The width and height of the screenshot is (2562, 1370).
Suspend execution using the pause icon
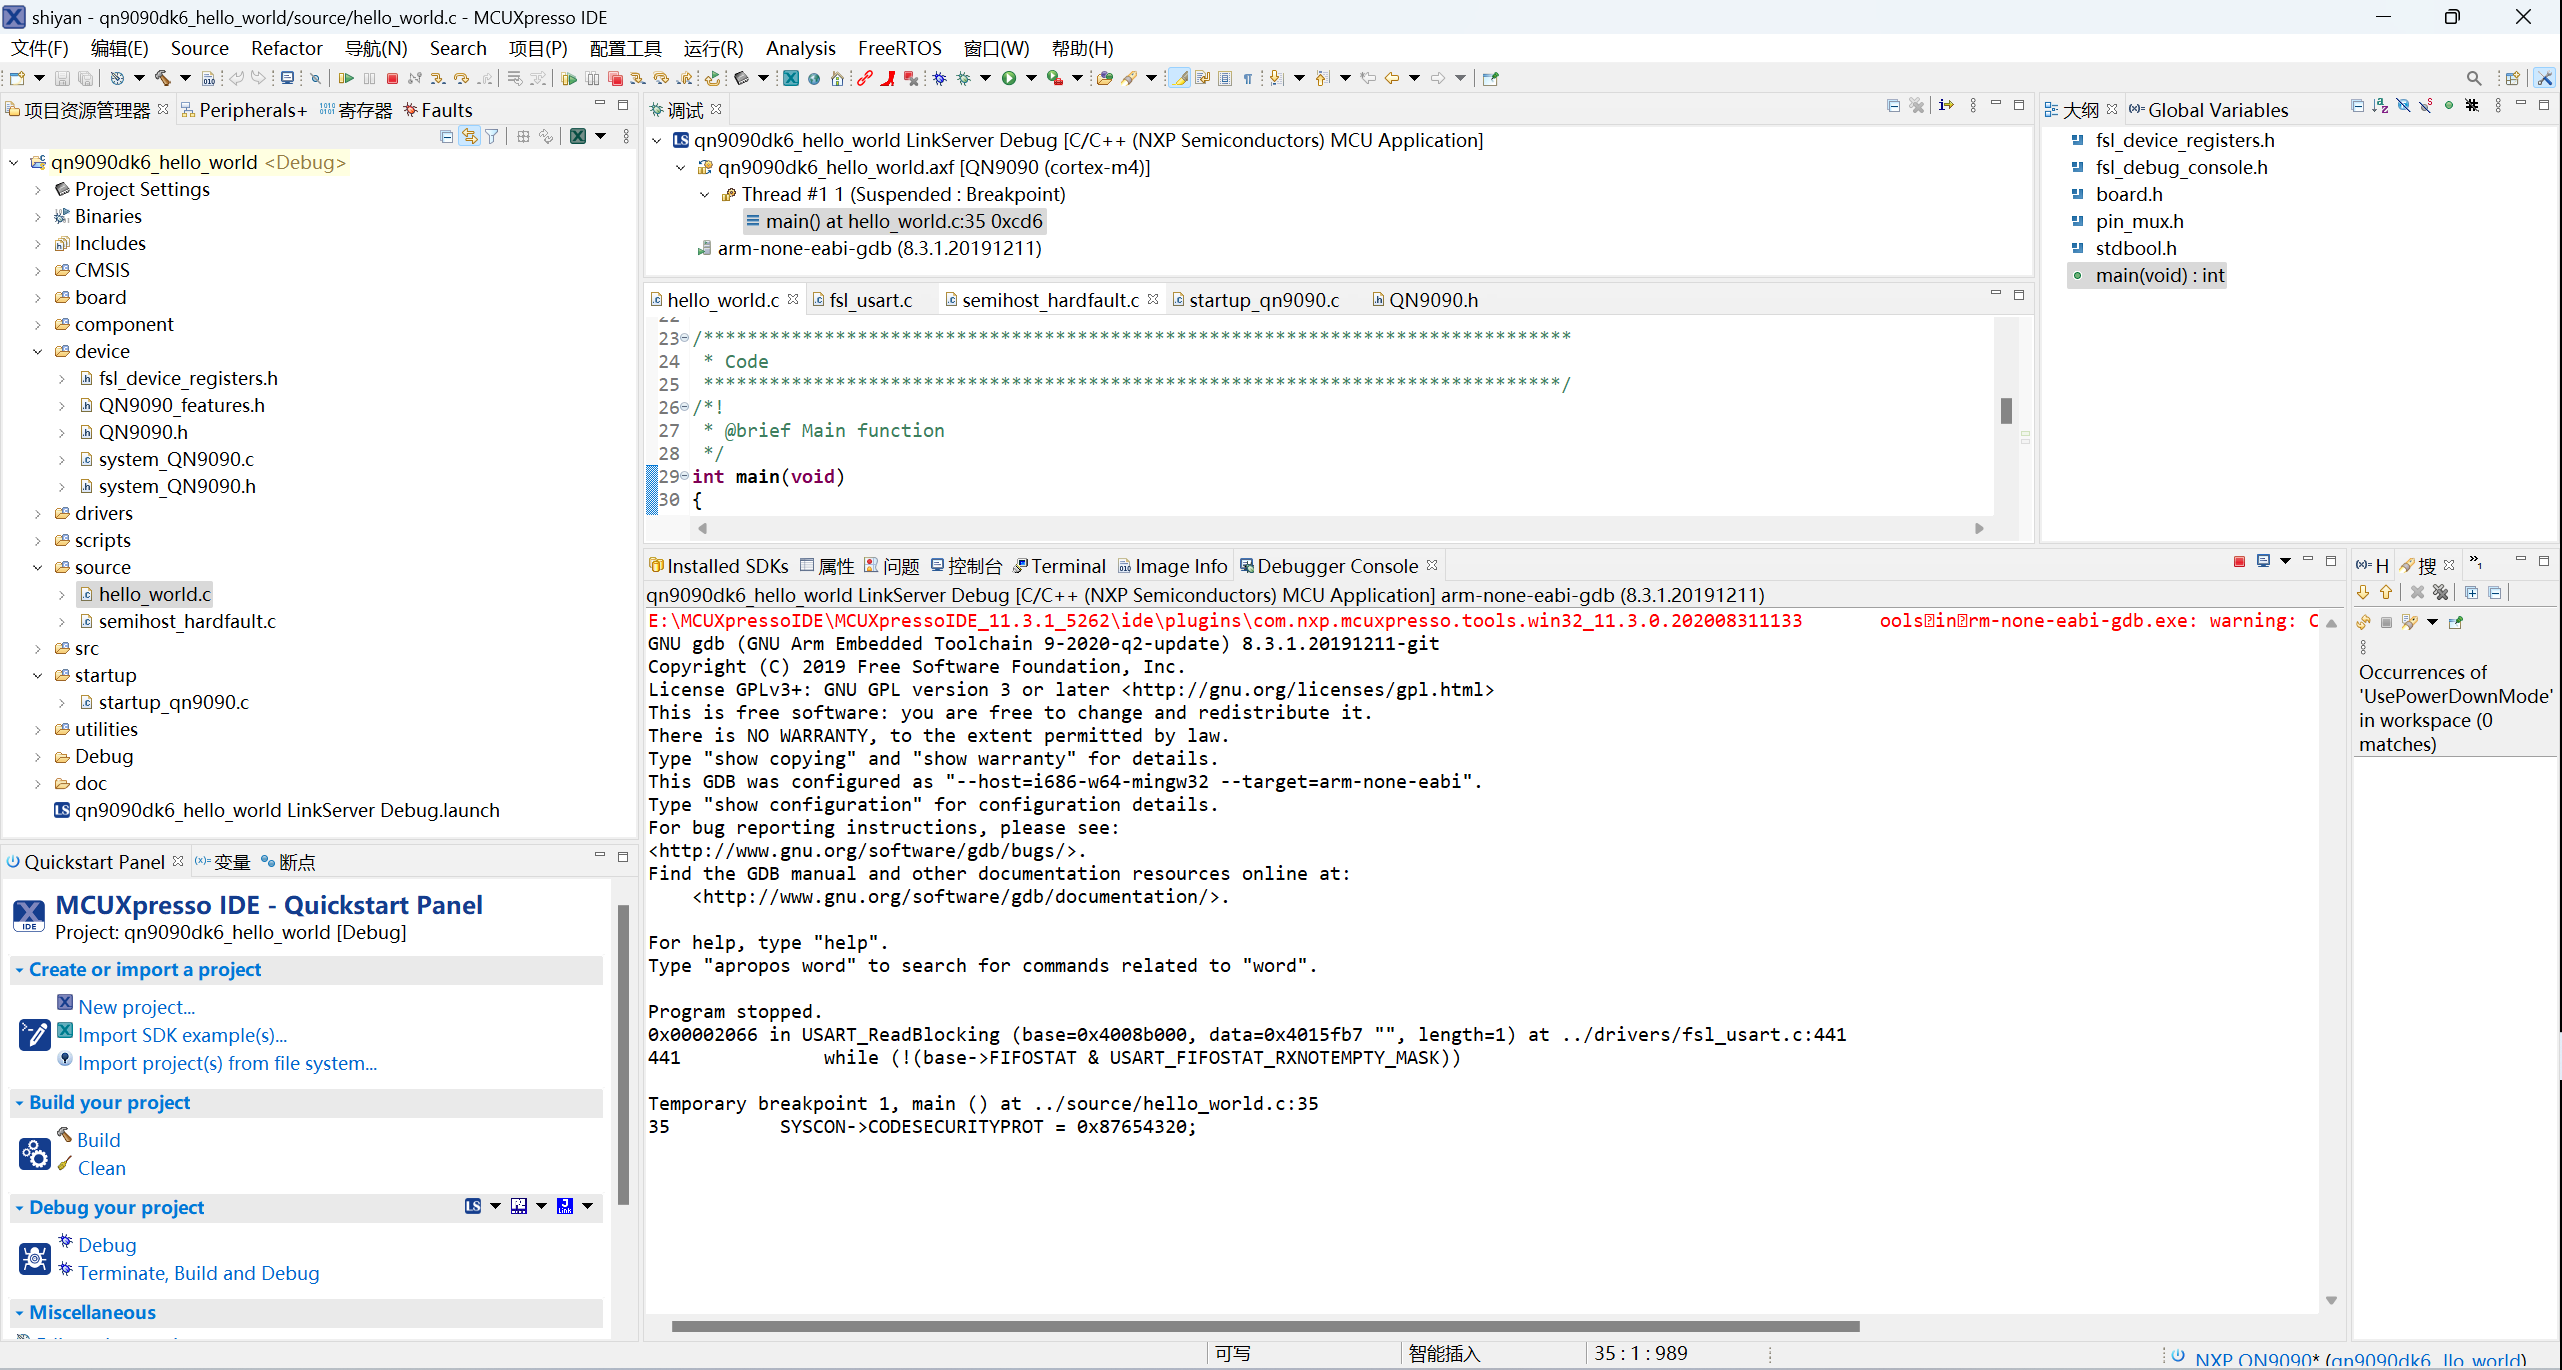(x=370, y=77)
